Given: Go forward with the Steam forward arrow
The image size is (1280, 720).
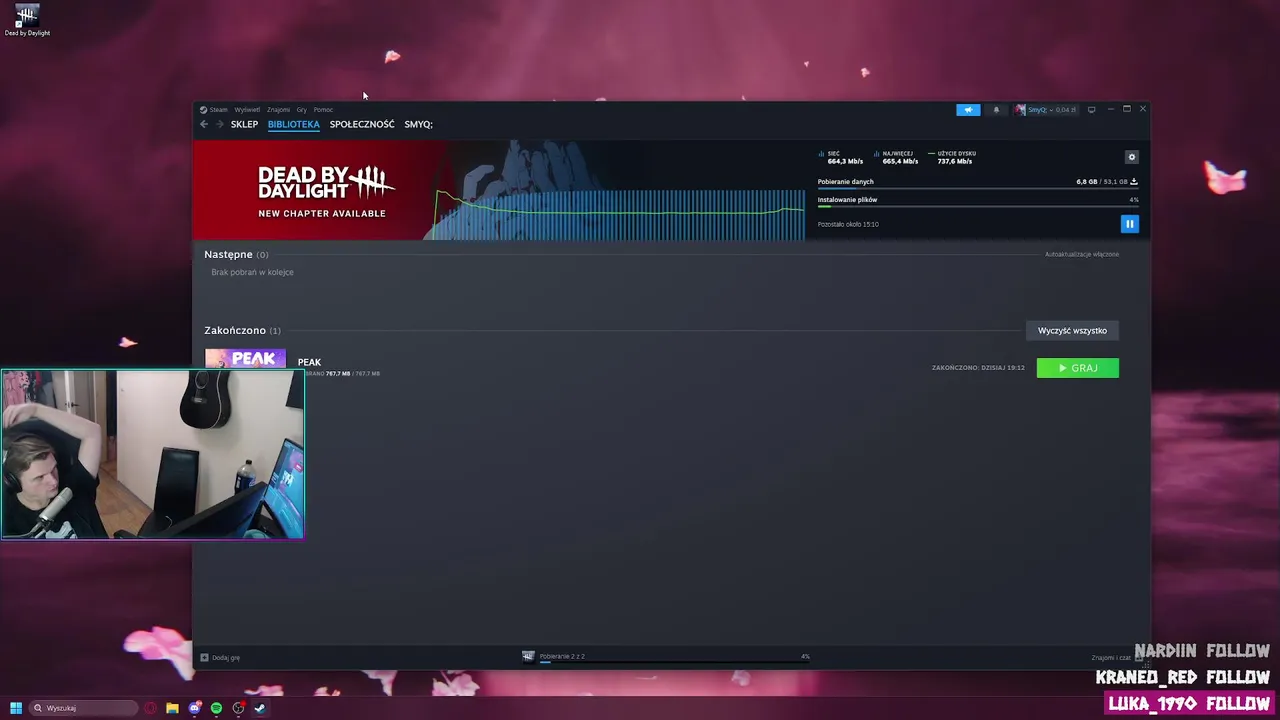Looking at the screenshot, I should click(x=220, y=124).
